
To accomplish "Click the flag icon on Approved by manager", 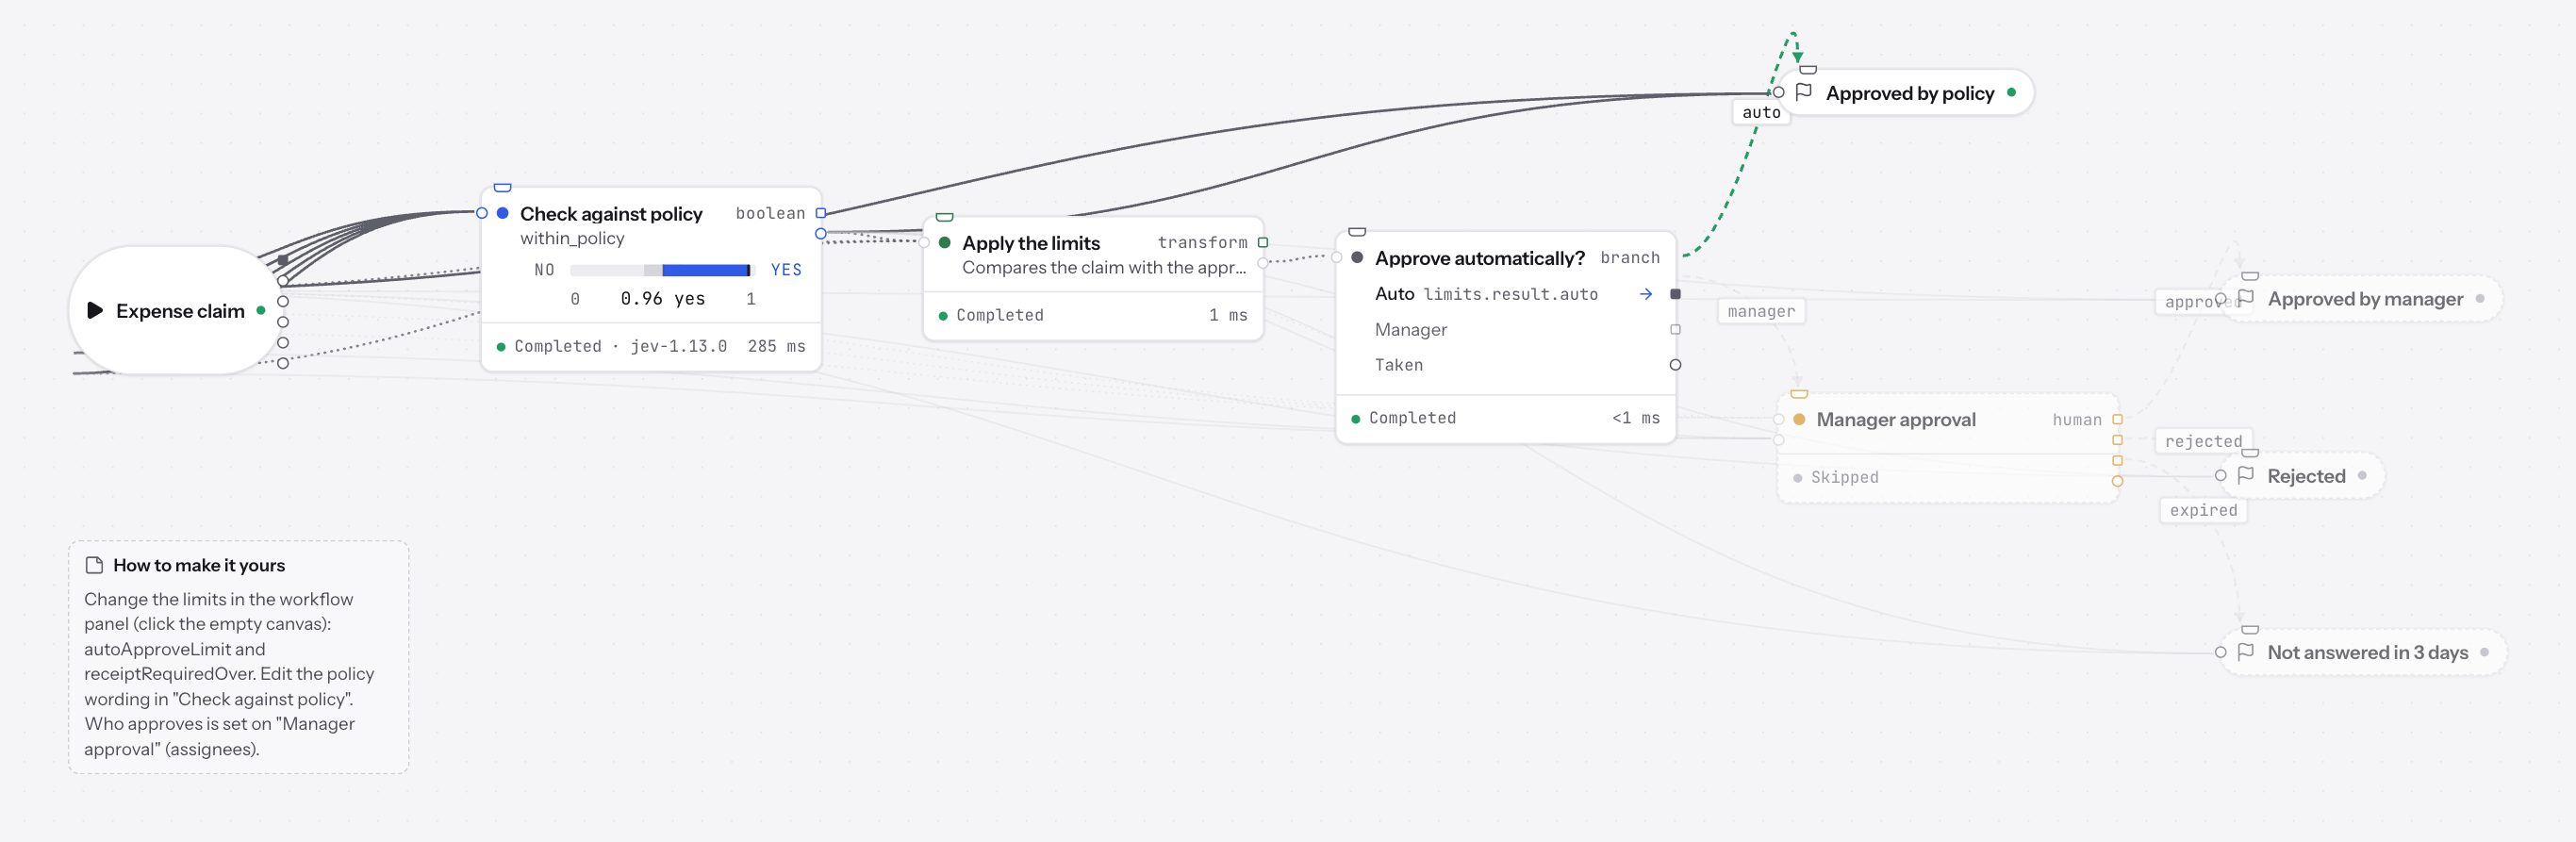I will [x=2245, y=298].
